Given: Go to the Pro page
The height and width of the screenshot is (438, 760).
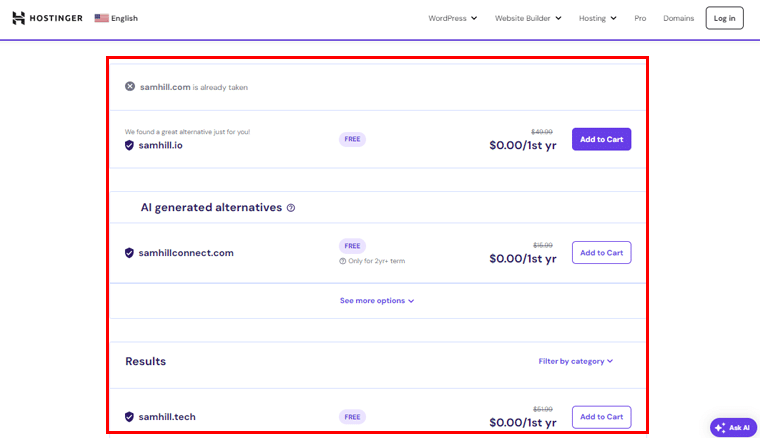Looking at the screenshot, I should tap(640, 18).
